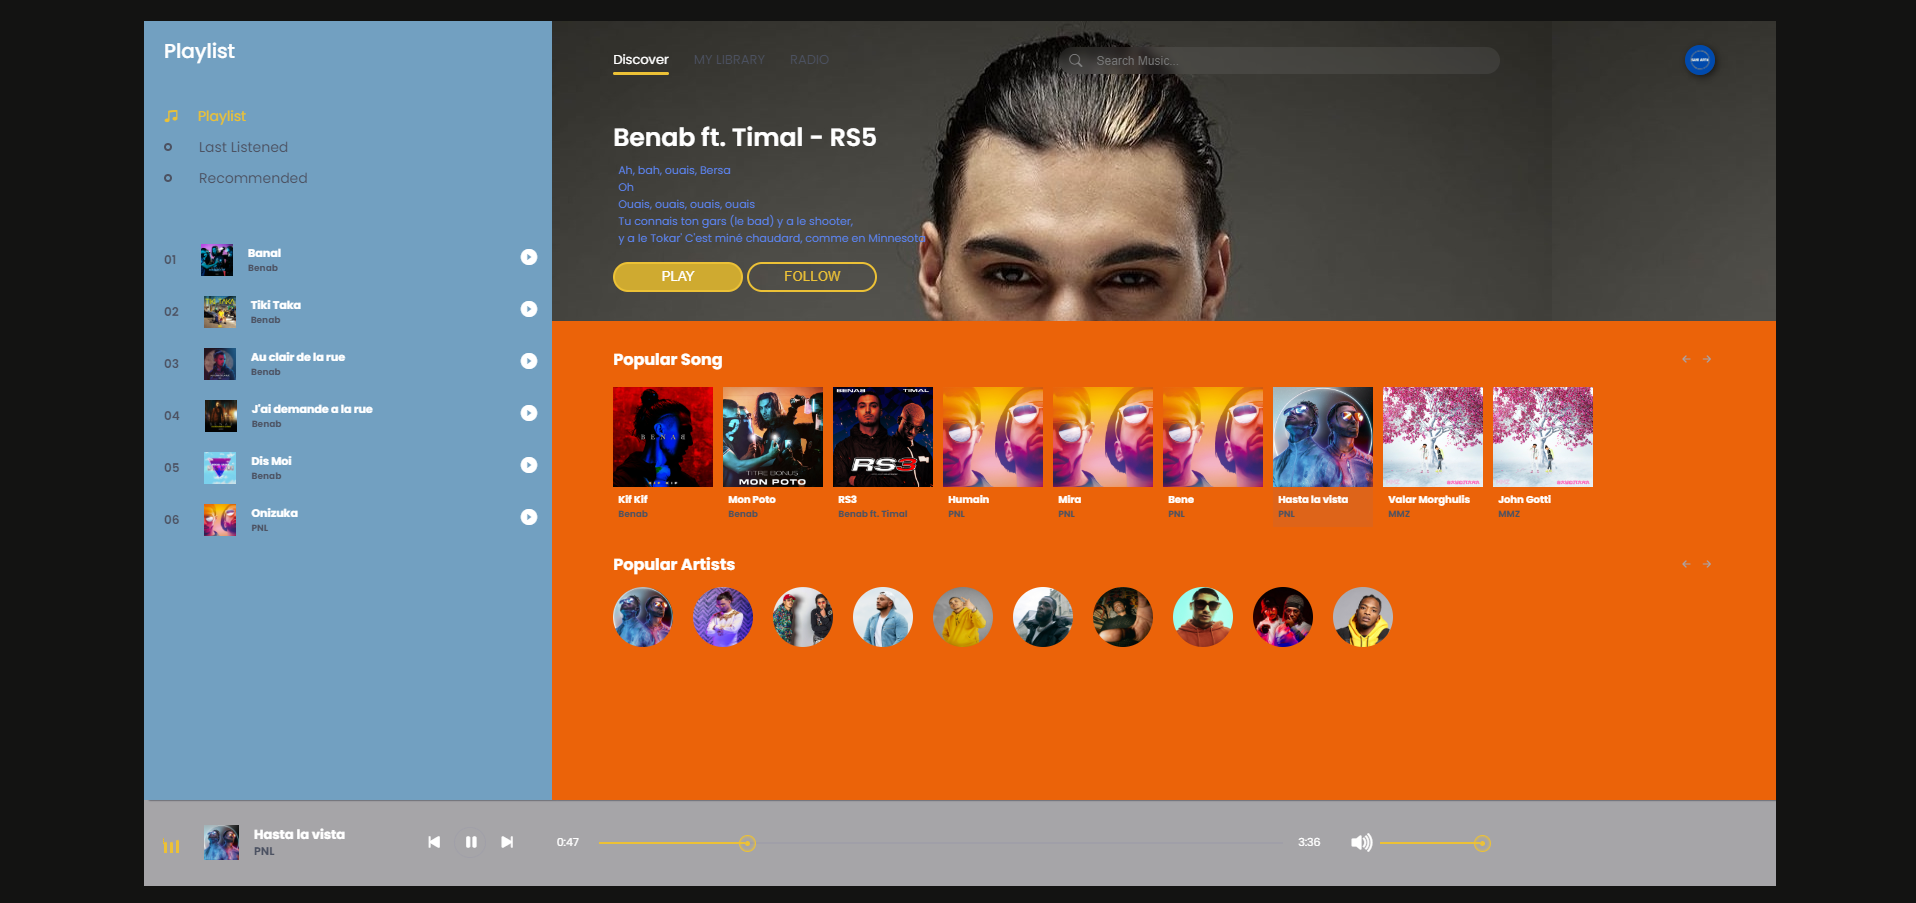Click the now playing Hasta la vista cover
1916x903 pixels.
pyautogui.click(x=221, y=843)
